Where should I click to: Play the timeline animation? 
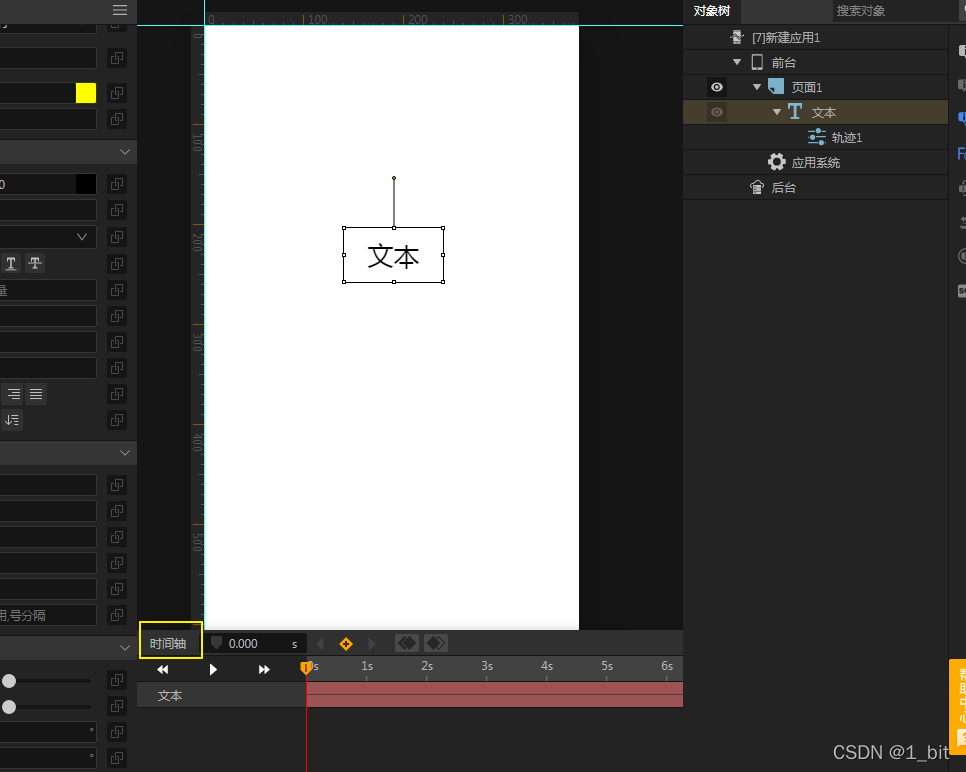coord(213,670)
